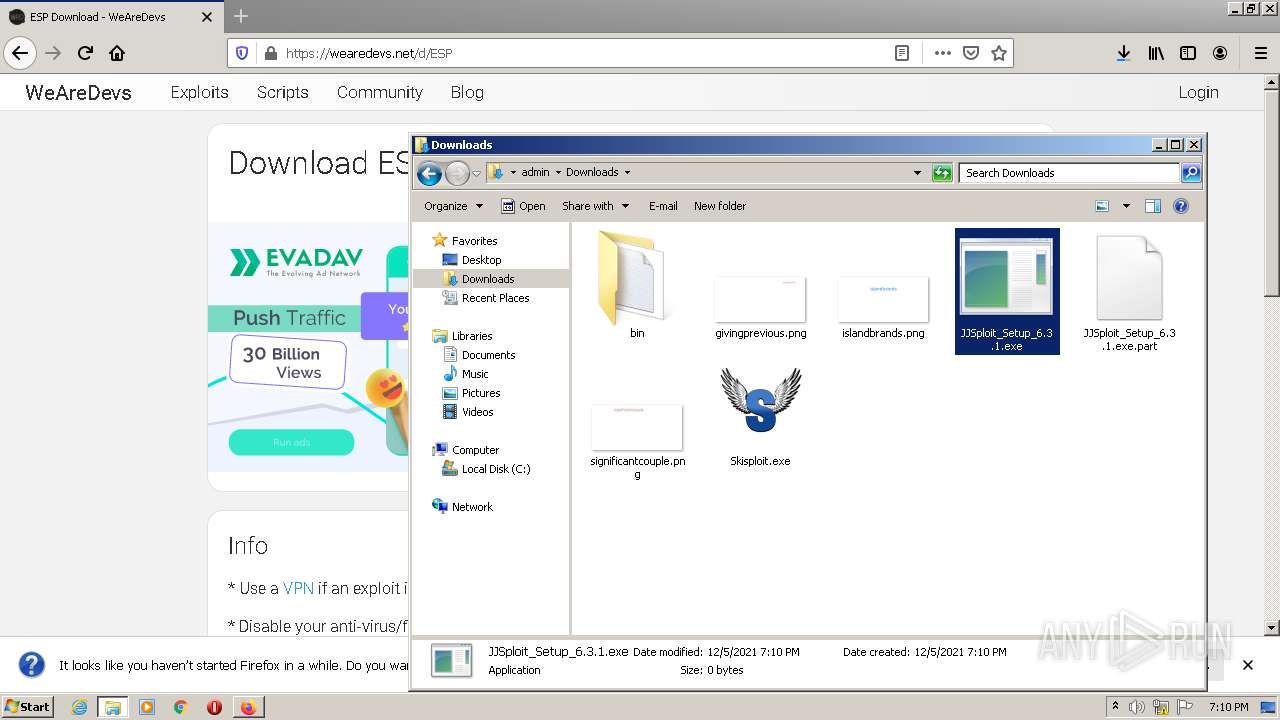Go back in Downloads explorer window
The width and height of the screenshot is (1280, 720).
[x=429, y=173]
